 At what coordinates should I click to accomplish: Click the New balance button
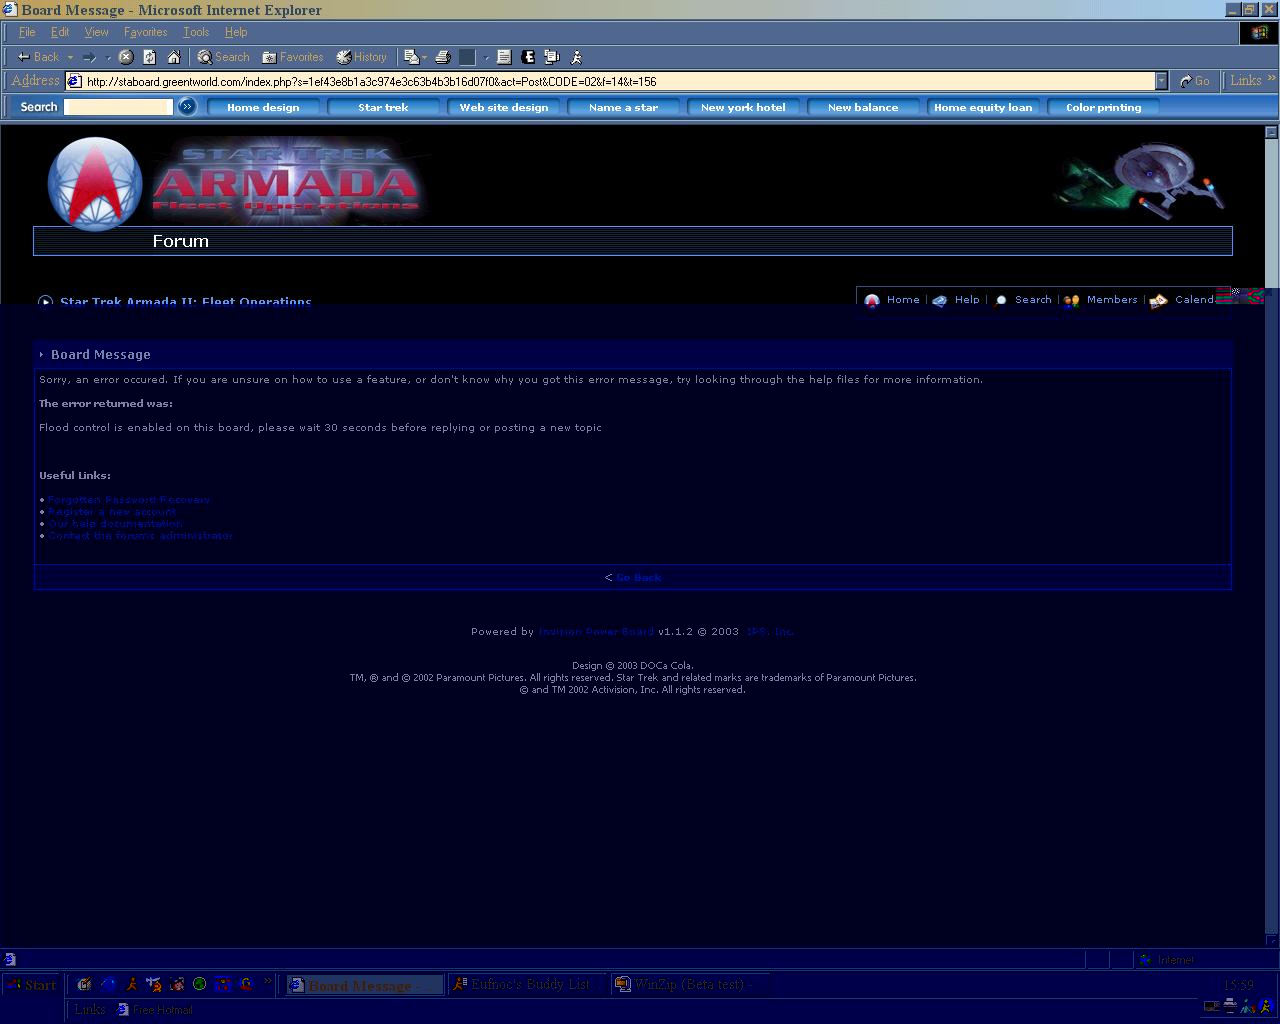tap(863, 107)
